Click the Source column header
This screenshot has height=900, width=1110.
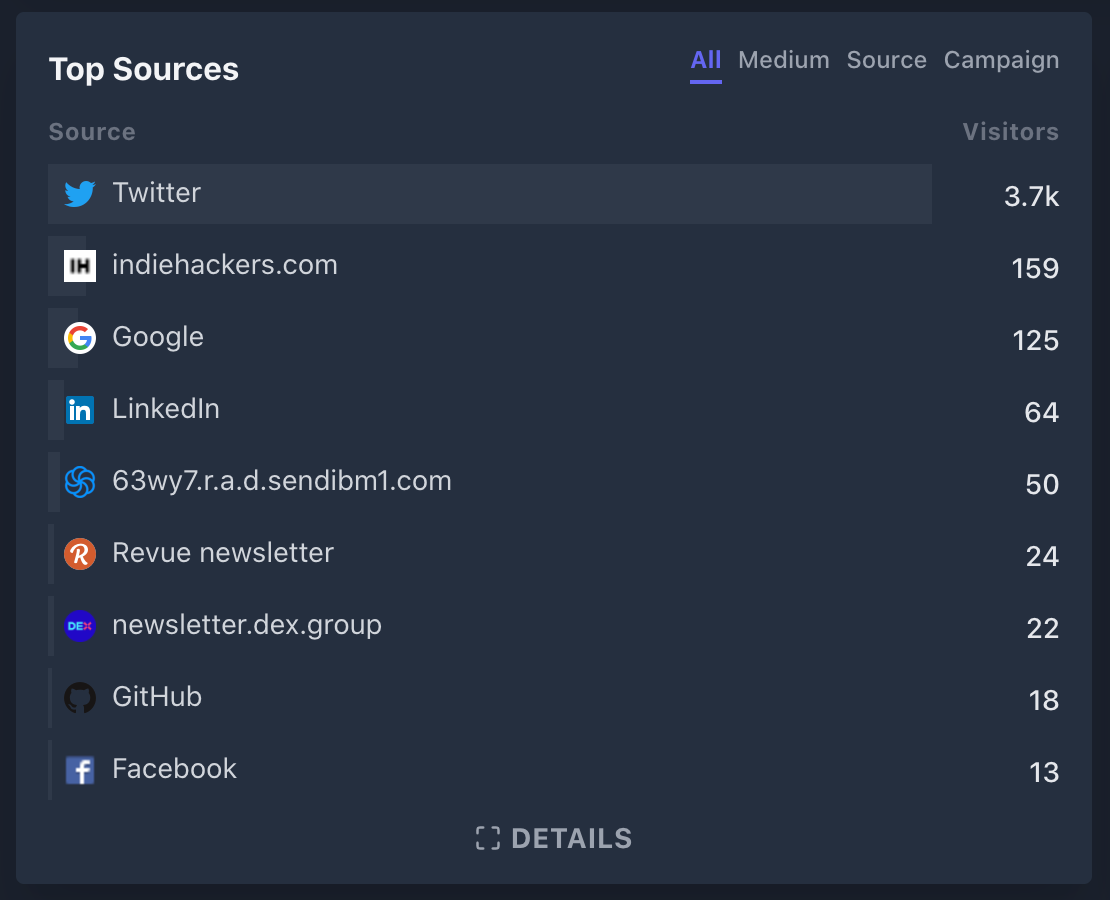(x=92, y=132)
